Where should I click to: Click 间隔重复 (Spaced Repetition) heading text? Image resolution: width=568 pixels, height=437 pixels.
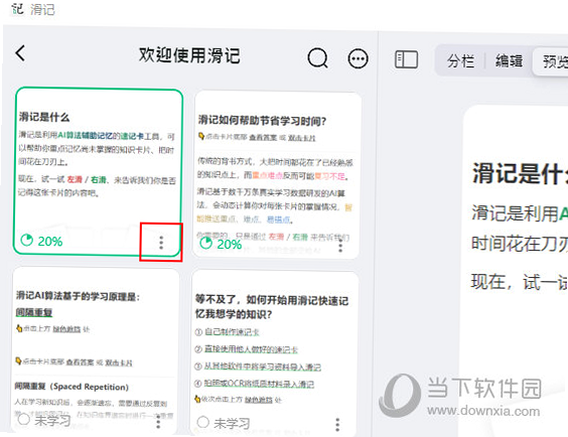click(x=72, y=387)
